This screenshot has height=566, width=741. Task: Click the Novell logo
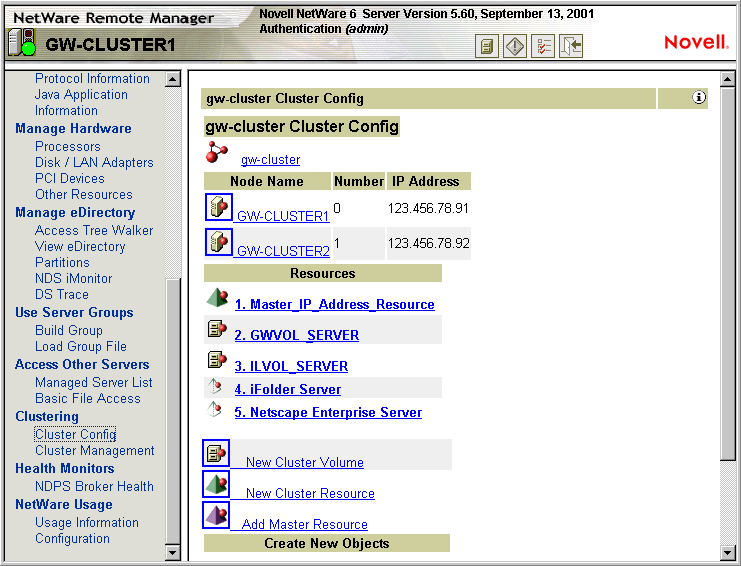click(696, 42)
